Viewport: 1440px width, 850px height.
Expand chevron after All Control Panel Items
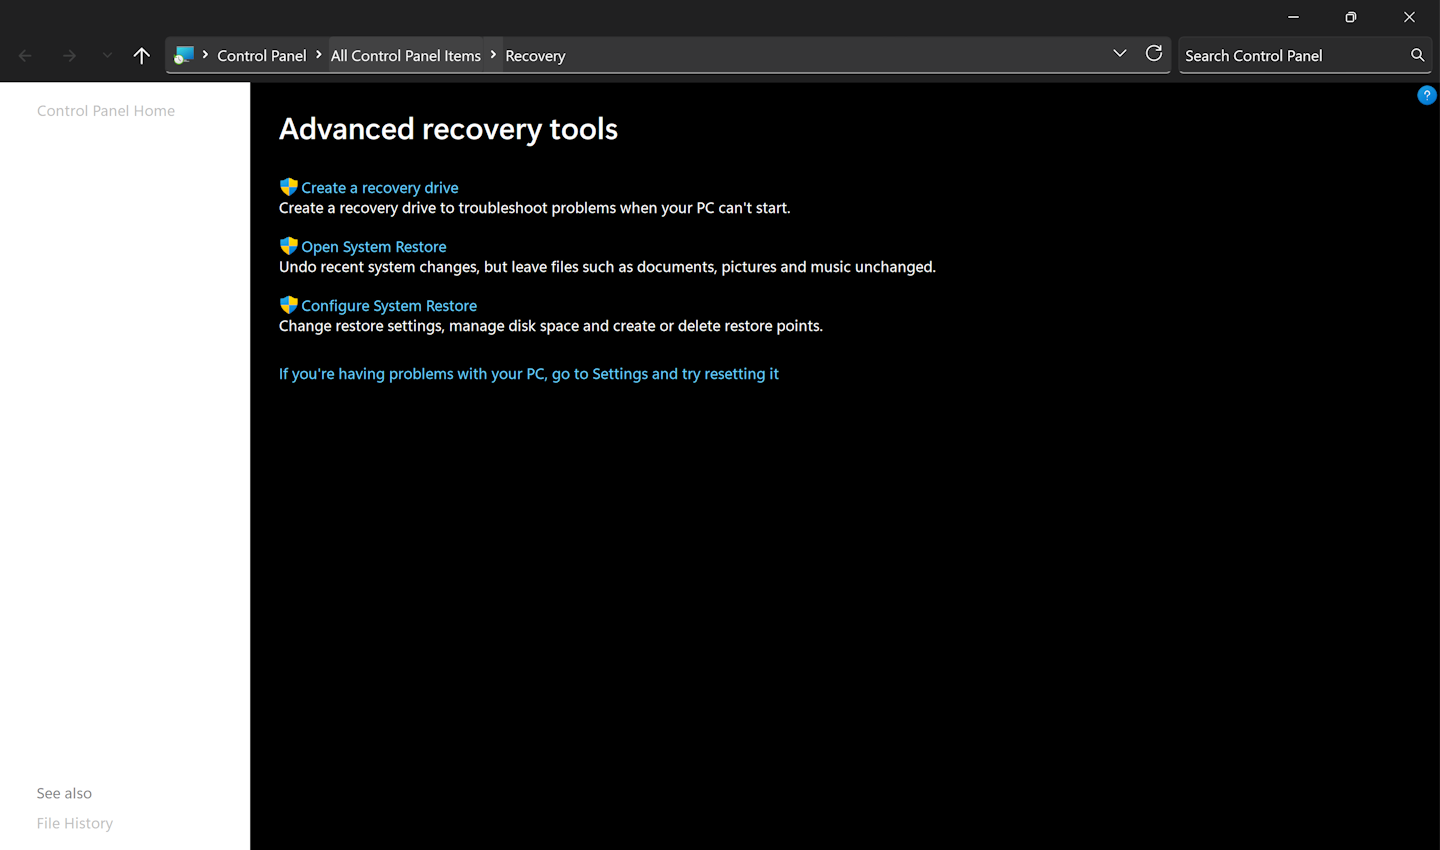493,55
